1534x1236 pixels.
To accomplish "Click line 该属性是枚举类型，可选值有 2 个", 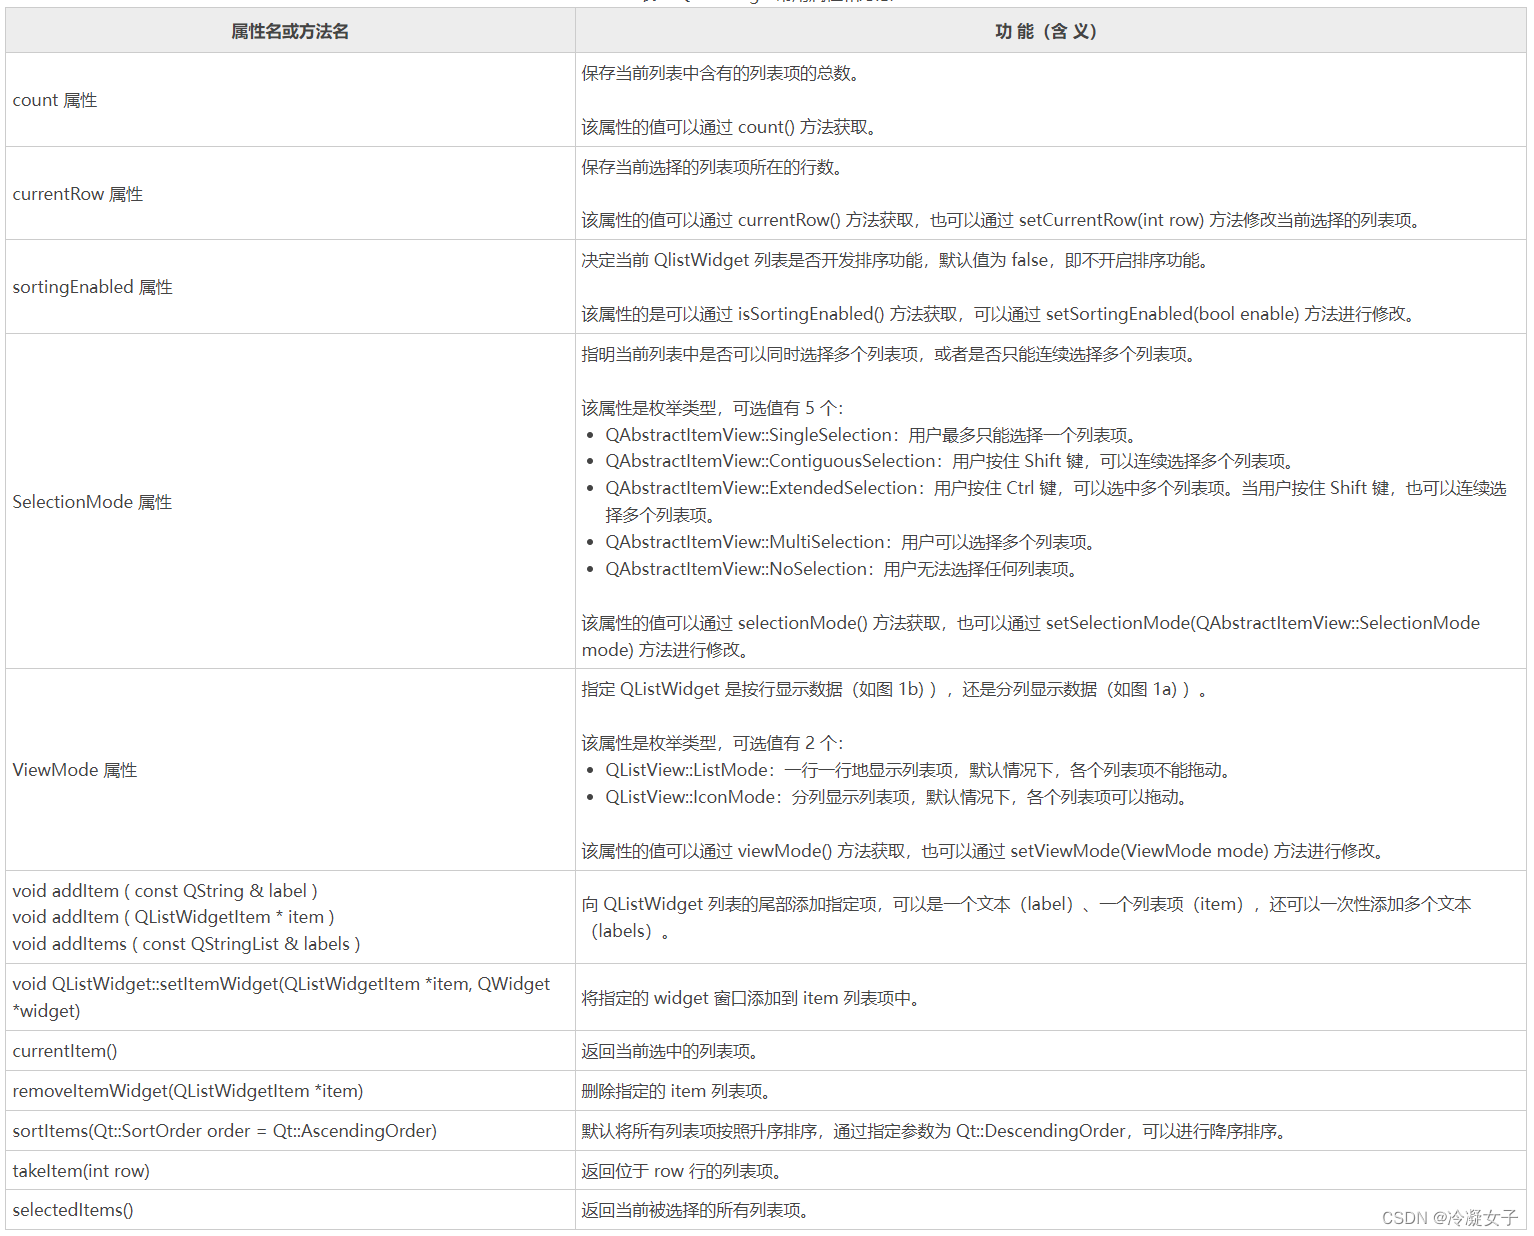I will click(x=713, y=743).
